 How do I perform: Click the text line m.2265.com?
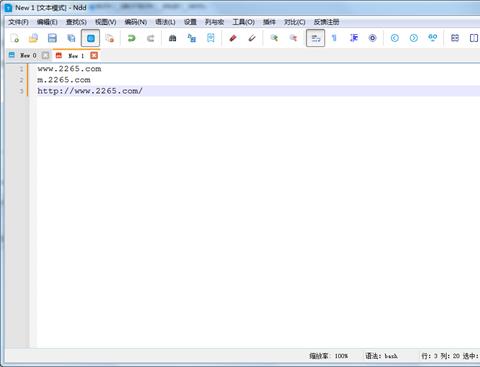[64, 80]
